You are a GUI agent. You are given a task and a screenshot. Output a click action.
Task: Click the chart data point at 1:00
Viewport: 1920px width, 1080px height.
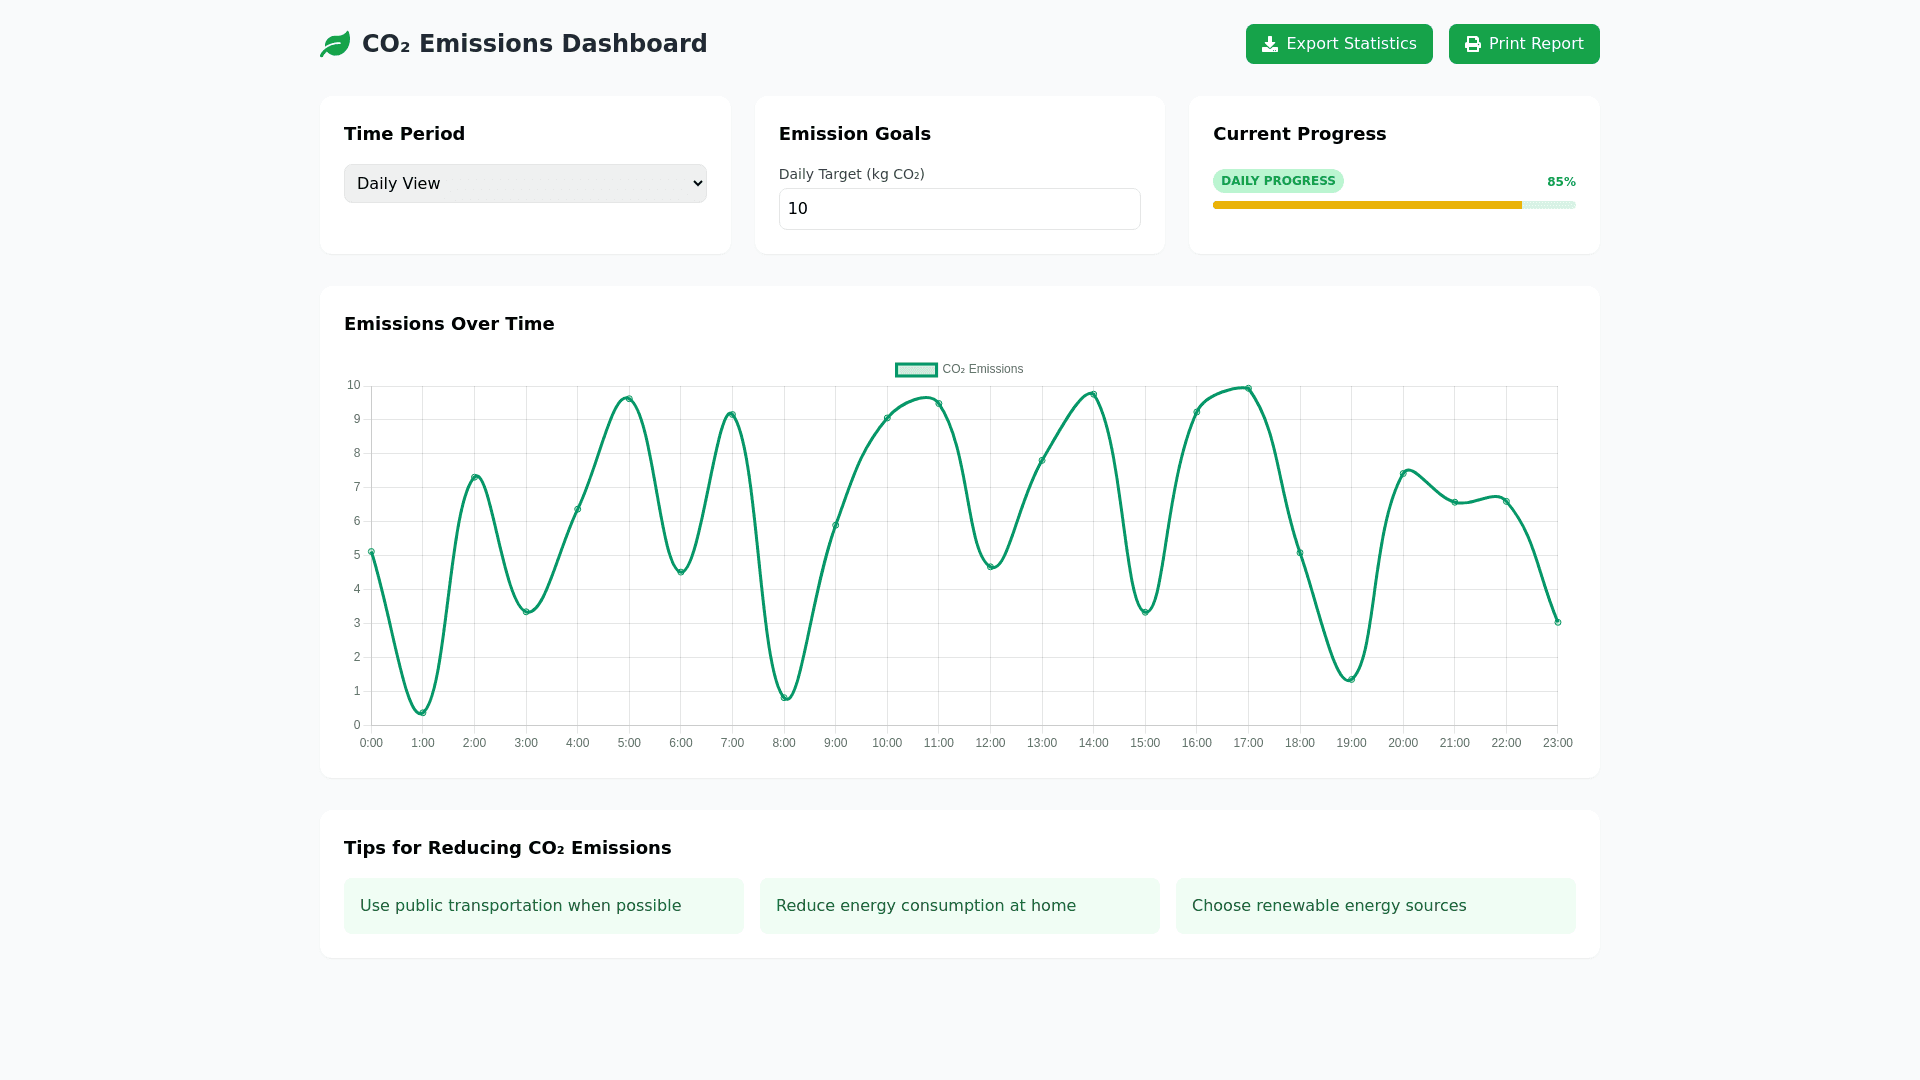[x=423, y=713]
